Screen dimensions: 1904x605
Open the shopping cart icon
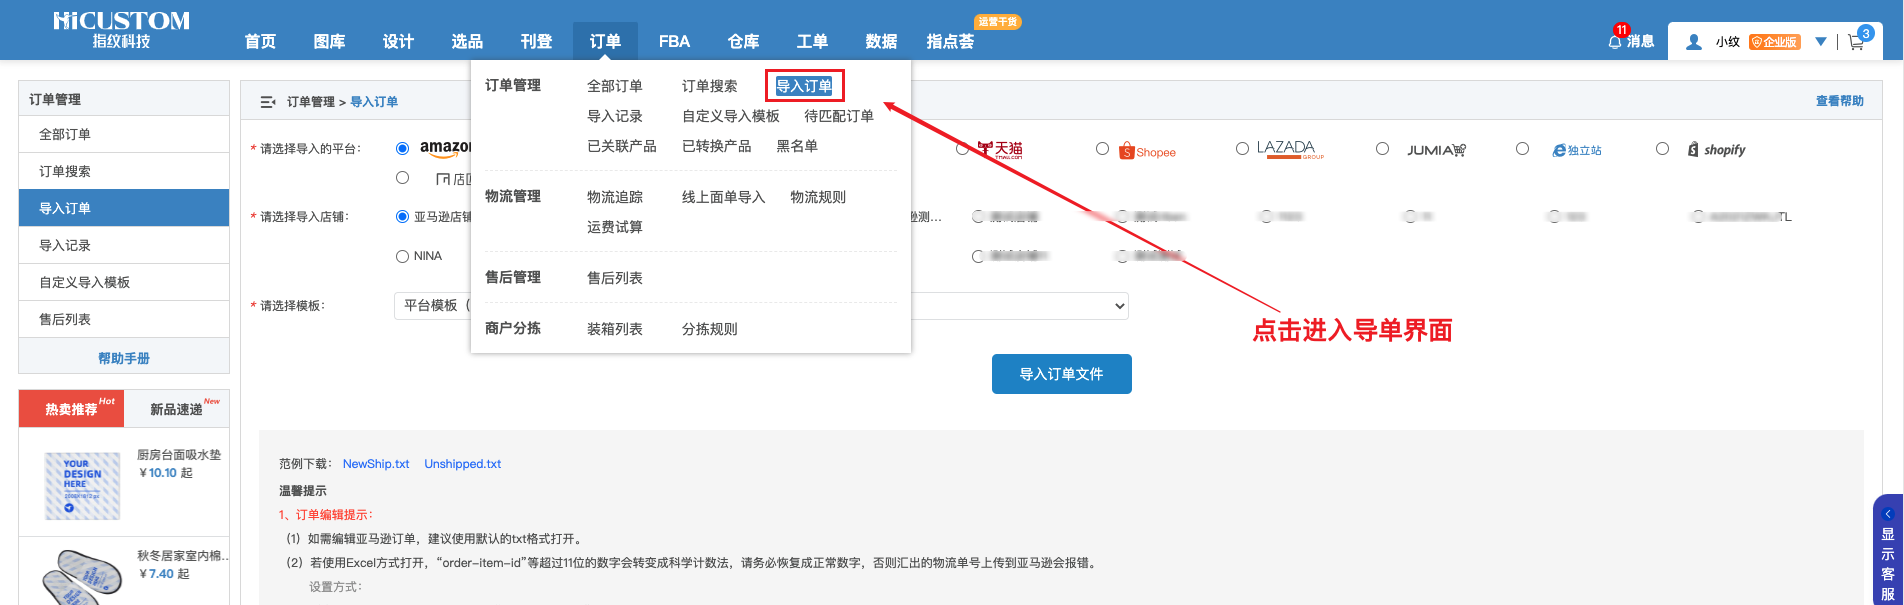1856,42
